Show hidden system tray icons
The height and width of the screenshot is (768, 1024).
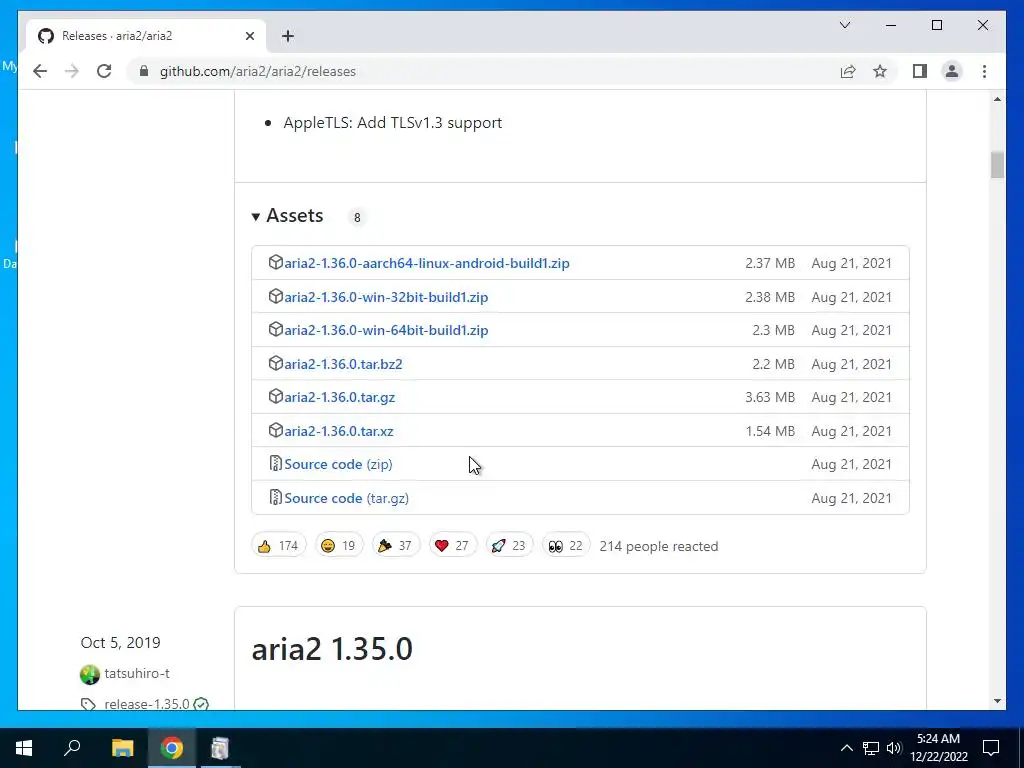pyautogui.click(x=846, y=748)
